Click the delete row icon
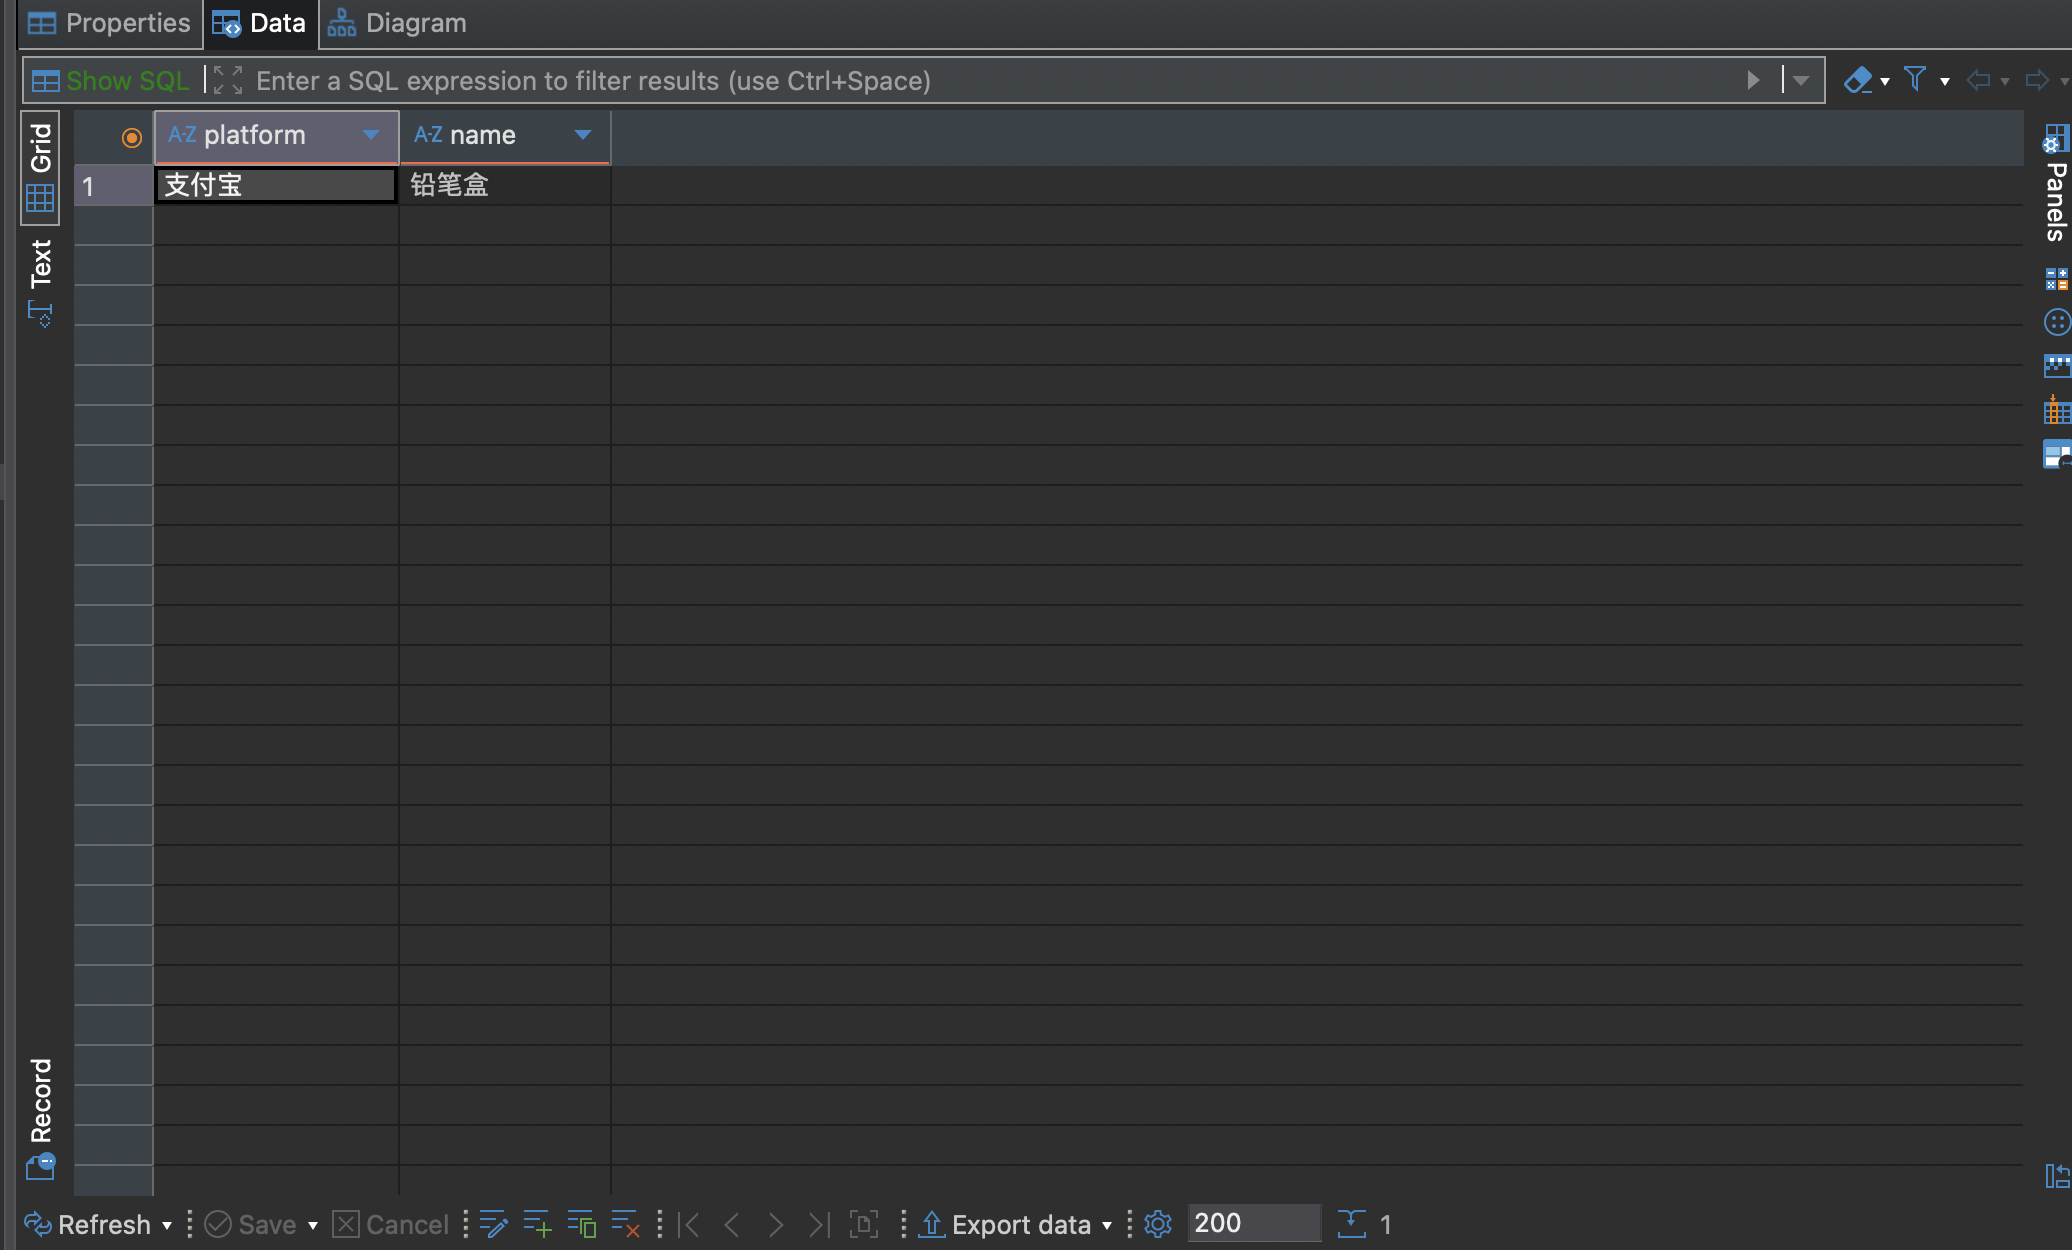 625,1224
